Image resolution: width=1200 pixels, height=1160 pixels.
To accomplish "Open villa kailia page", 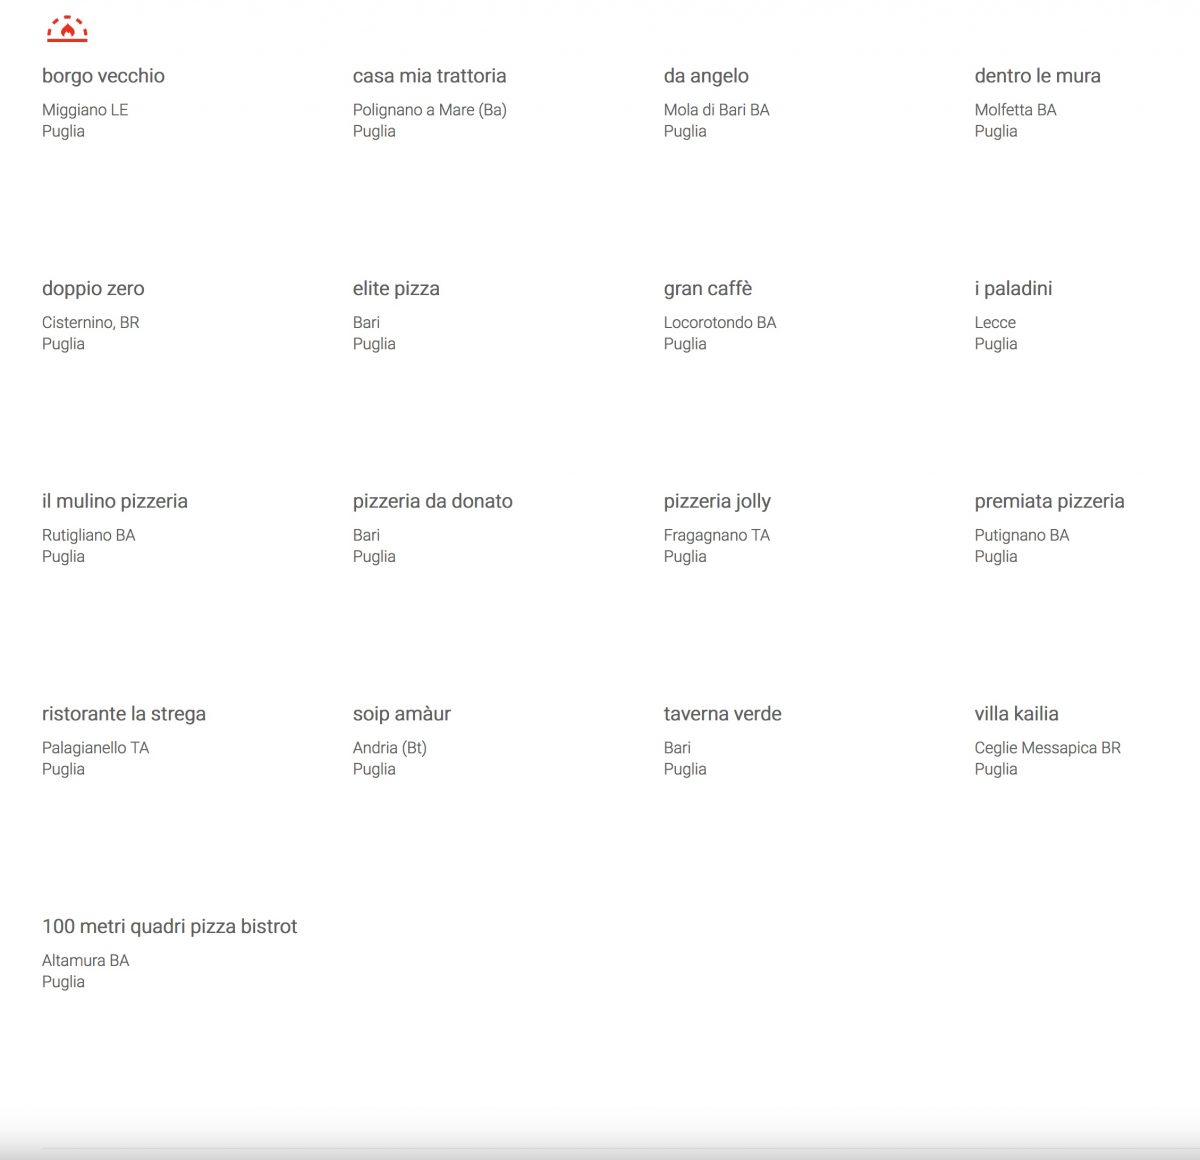I will [1016, 714].
